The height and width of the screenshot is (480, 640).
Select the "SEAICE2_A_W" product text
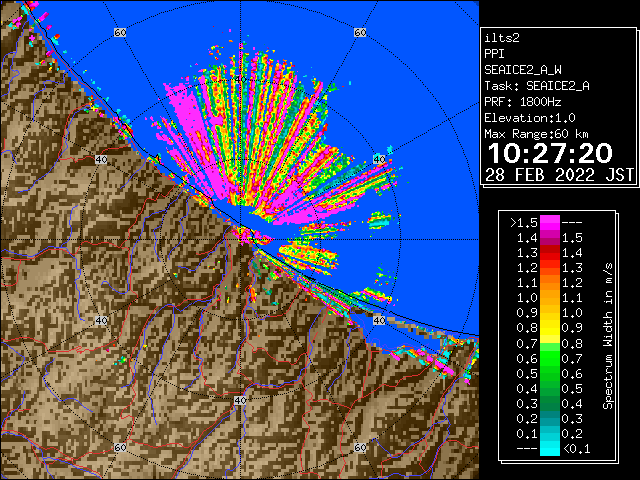(x=522, y=70)
